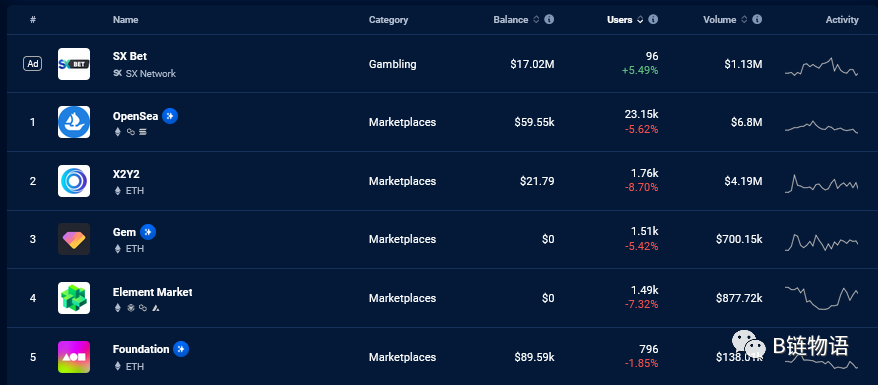
Task: Sort by Balance using the arrow toggle
Action: tap(536, 20)
